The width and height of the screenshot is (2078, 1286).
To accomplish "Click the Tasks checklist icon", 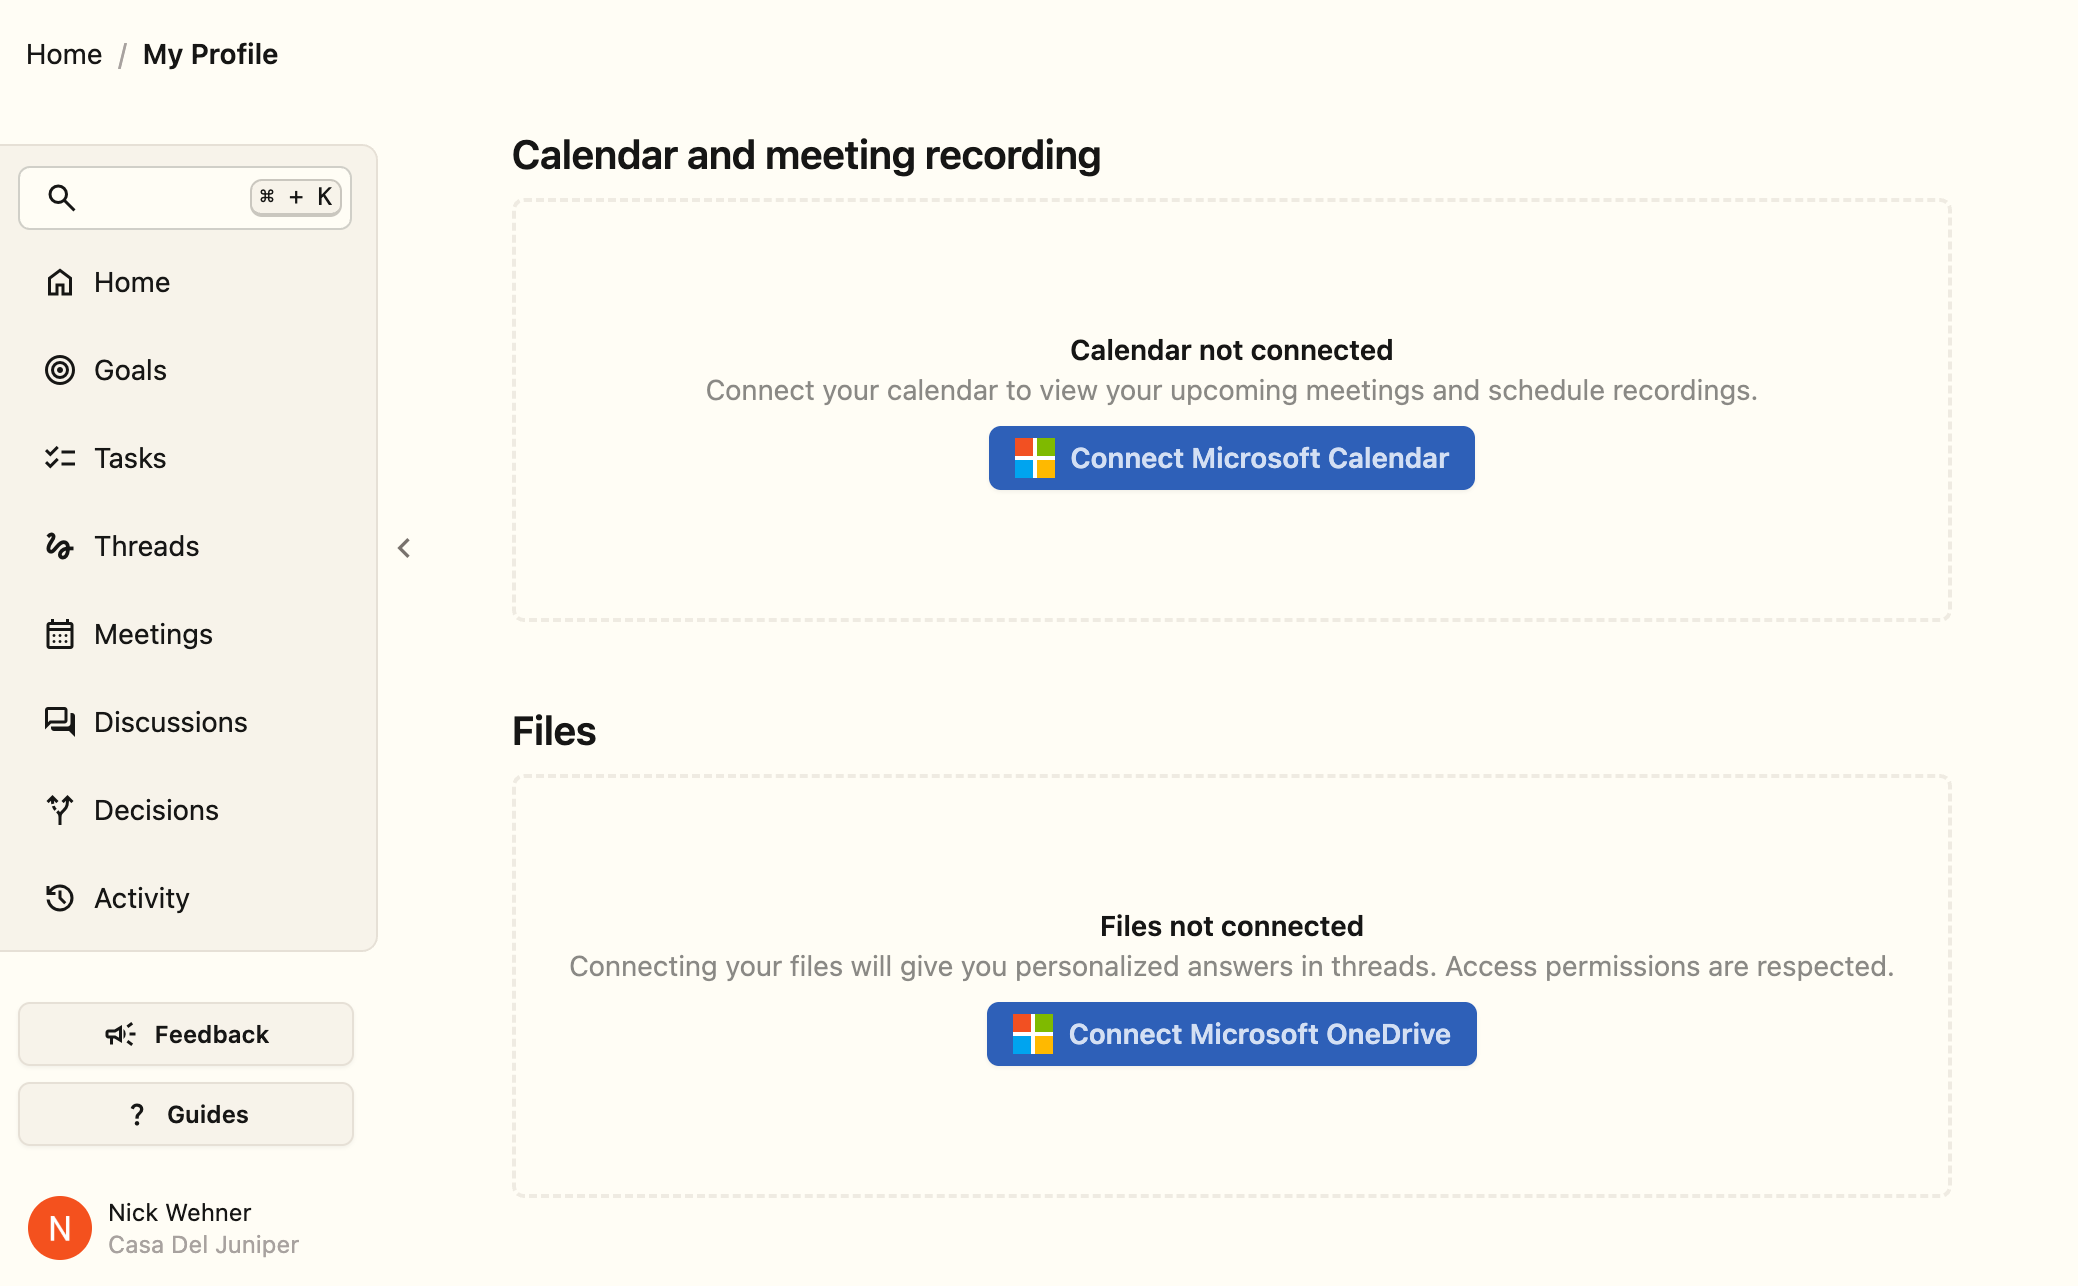I will point(60,458).
